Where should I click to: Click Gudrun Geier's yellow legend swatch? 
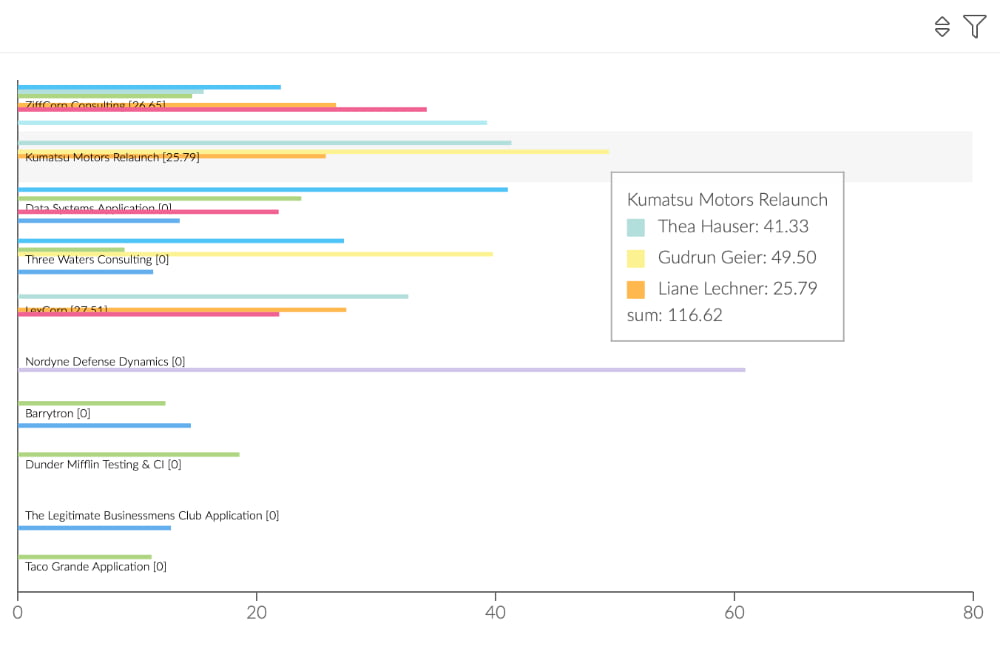pyautogui.click(x=636, y=258)
